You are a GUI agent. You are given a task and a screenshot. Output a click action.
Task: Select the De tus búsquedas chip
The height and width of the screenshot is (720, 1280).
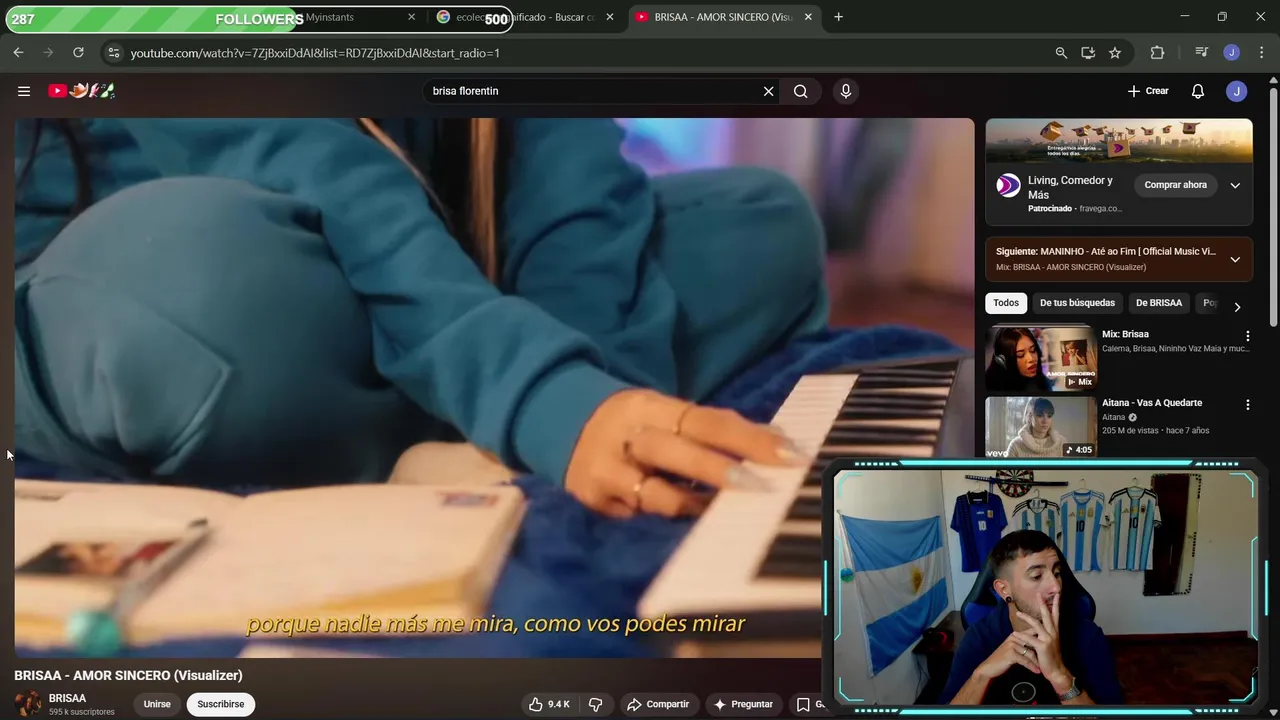1077,303
